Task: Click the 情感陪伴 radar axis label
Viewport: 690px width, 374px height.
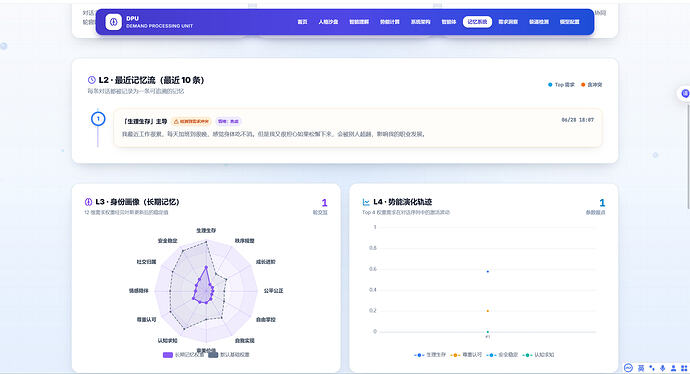Action: [x=138, y=291]
